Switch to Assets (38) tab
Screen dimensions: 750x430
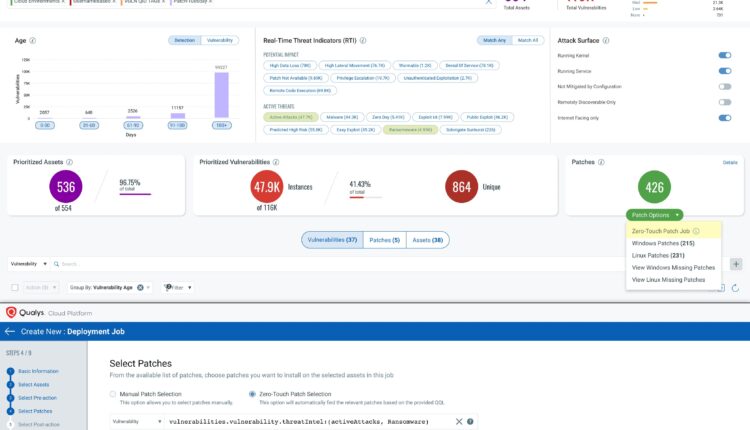tap(428, 240)
